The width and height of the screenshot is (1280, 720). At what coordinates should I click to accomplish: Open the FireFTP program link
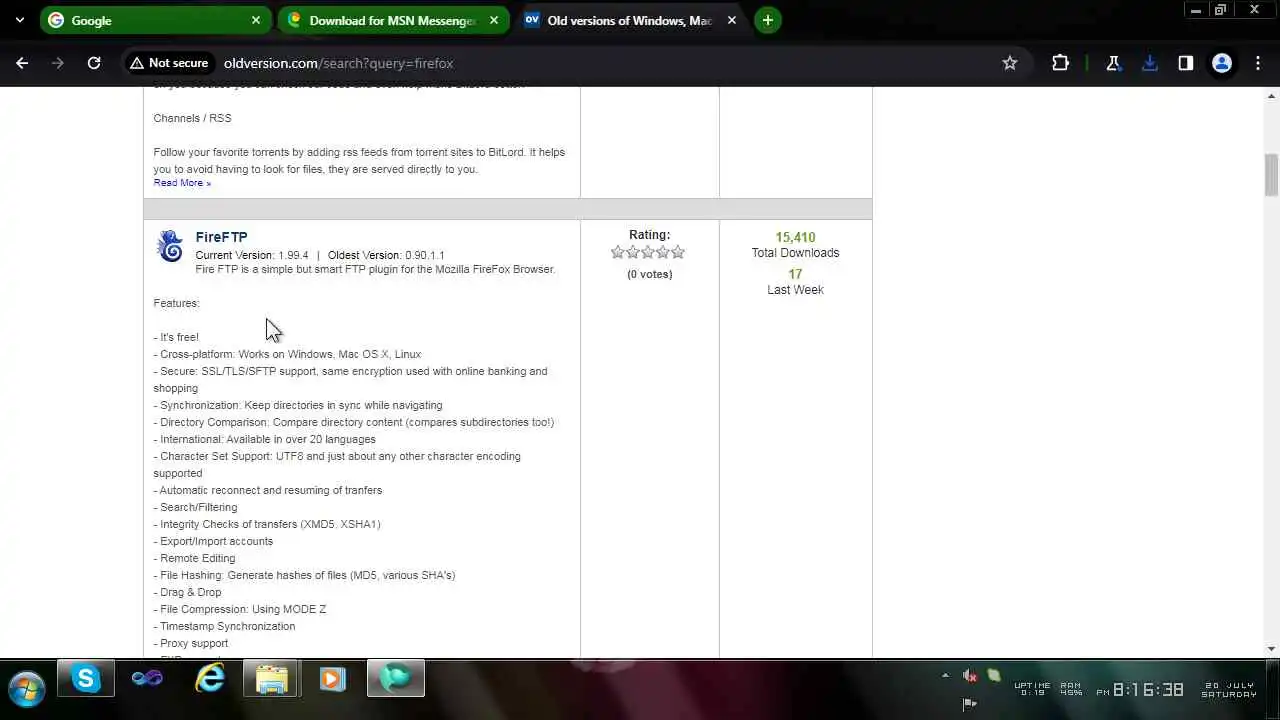click(221, 237)
